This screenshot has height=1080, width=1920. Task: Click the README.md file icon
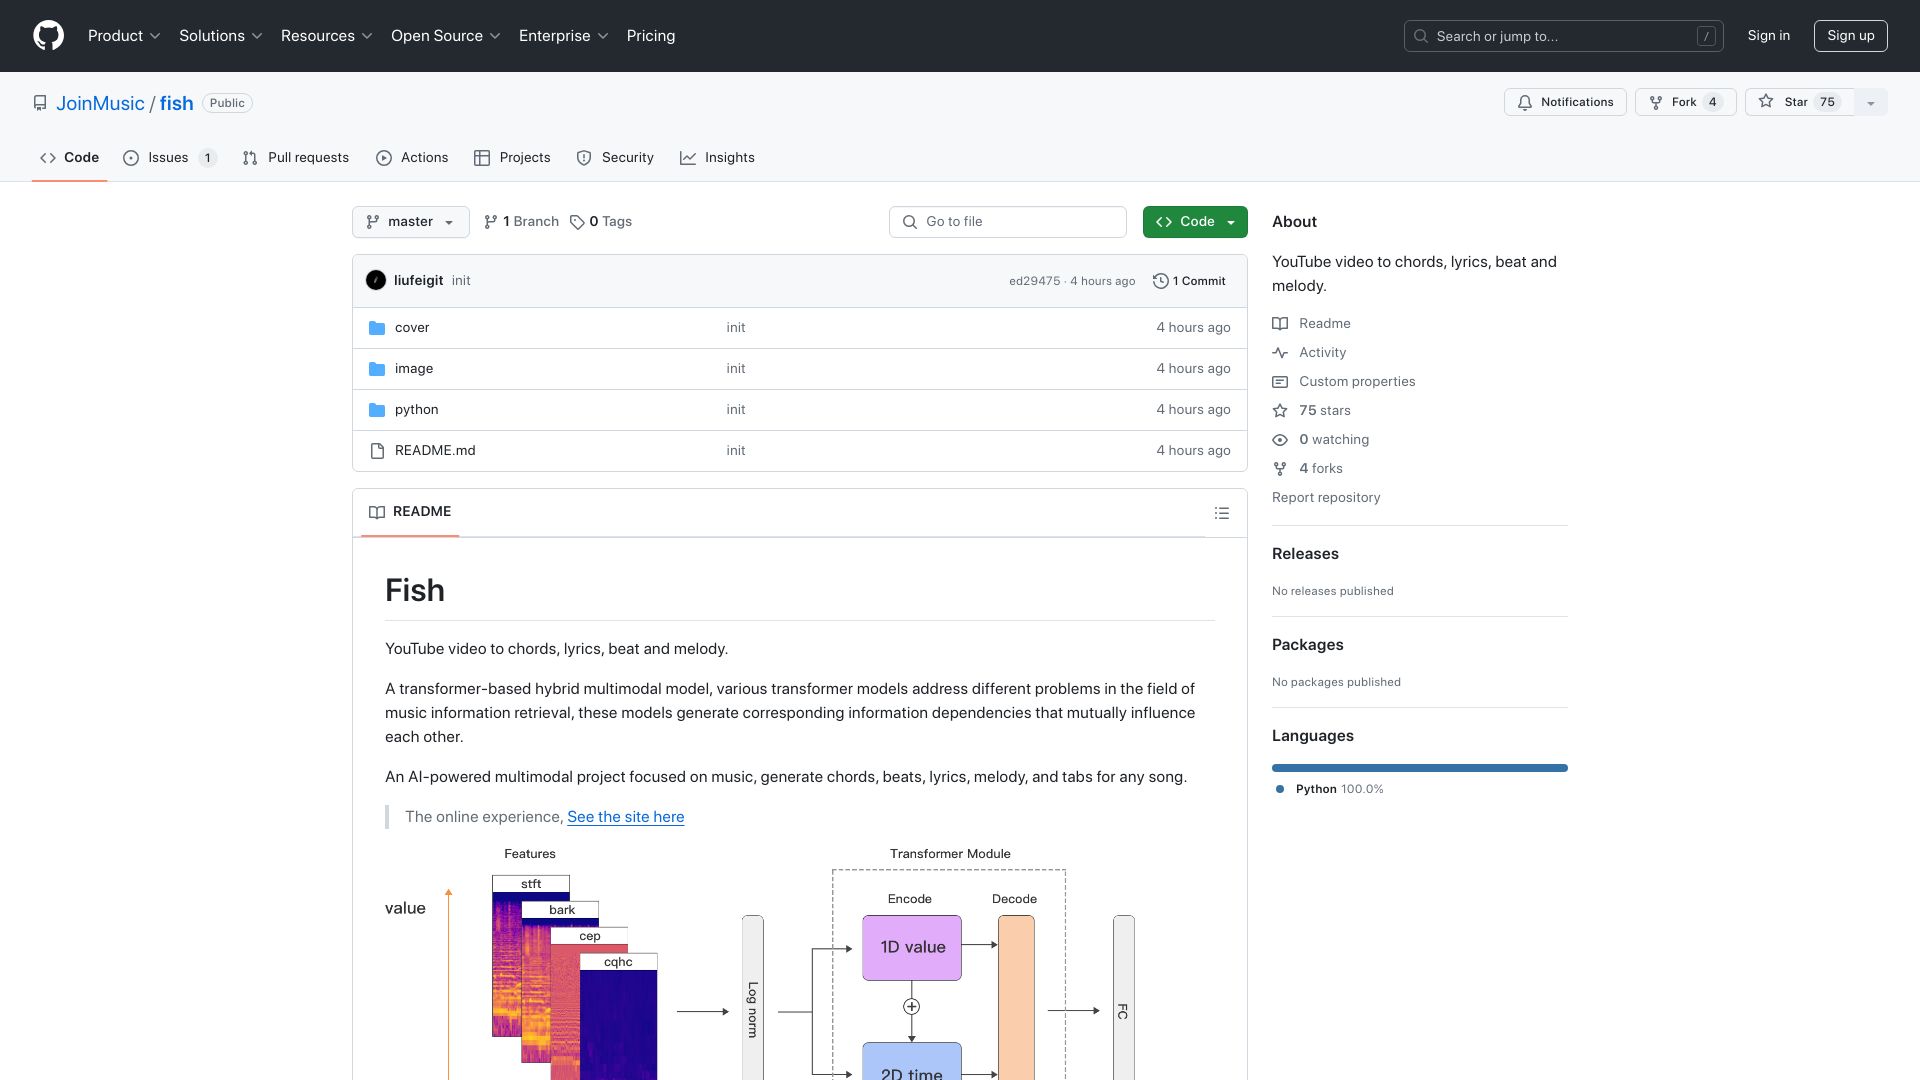click(x=377, y=451)
